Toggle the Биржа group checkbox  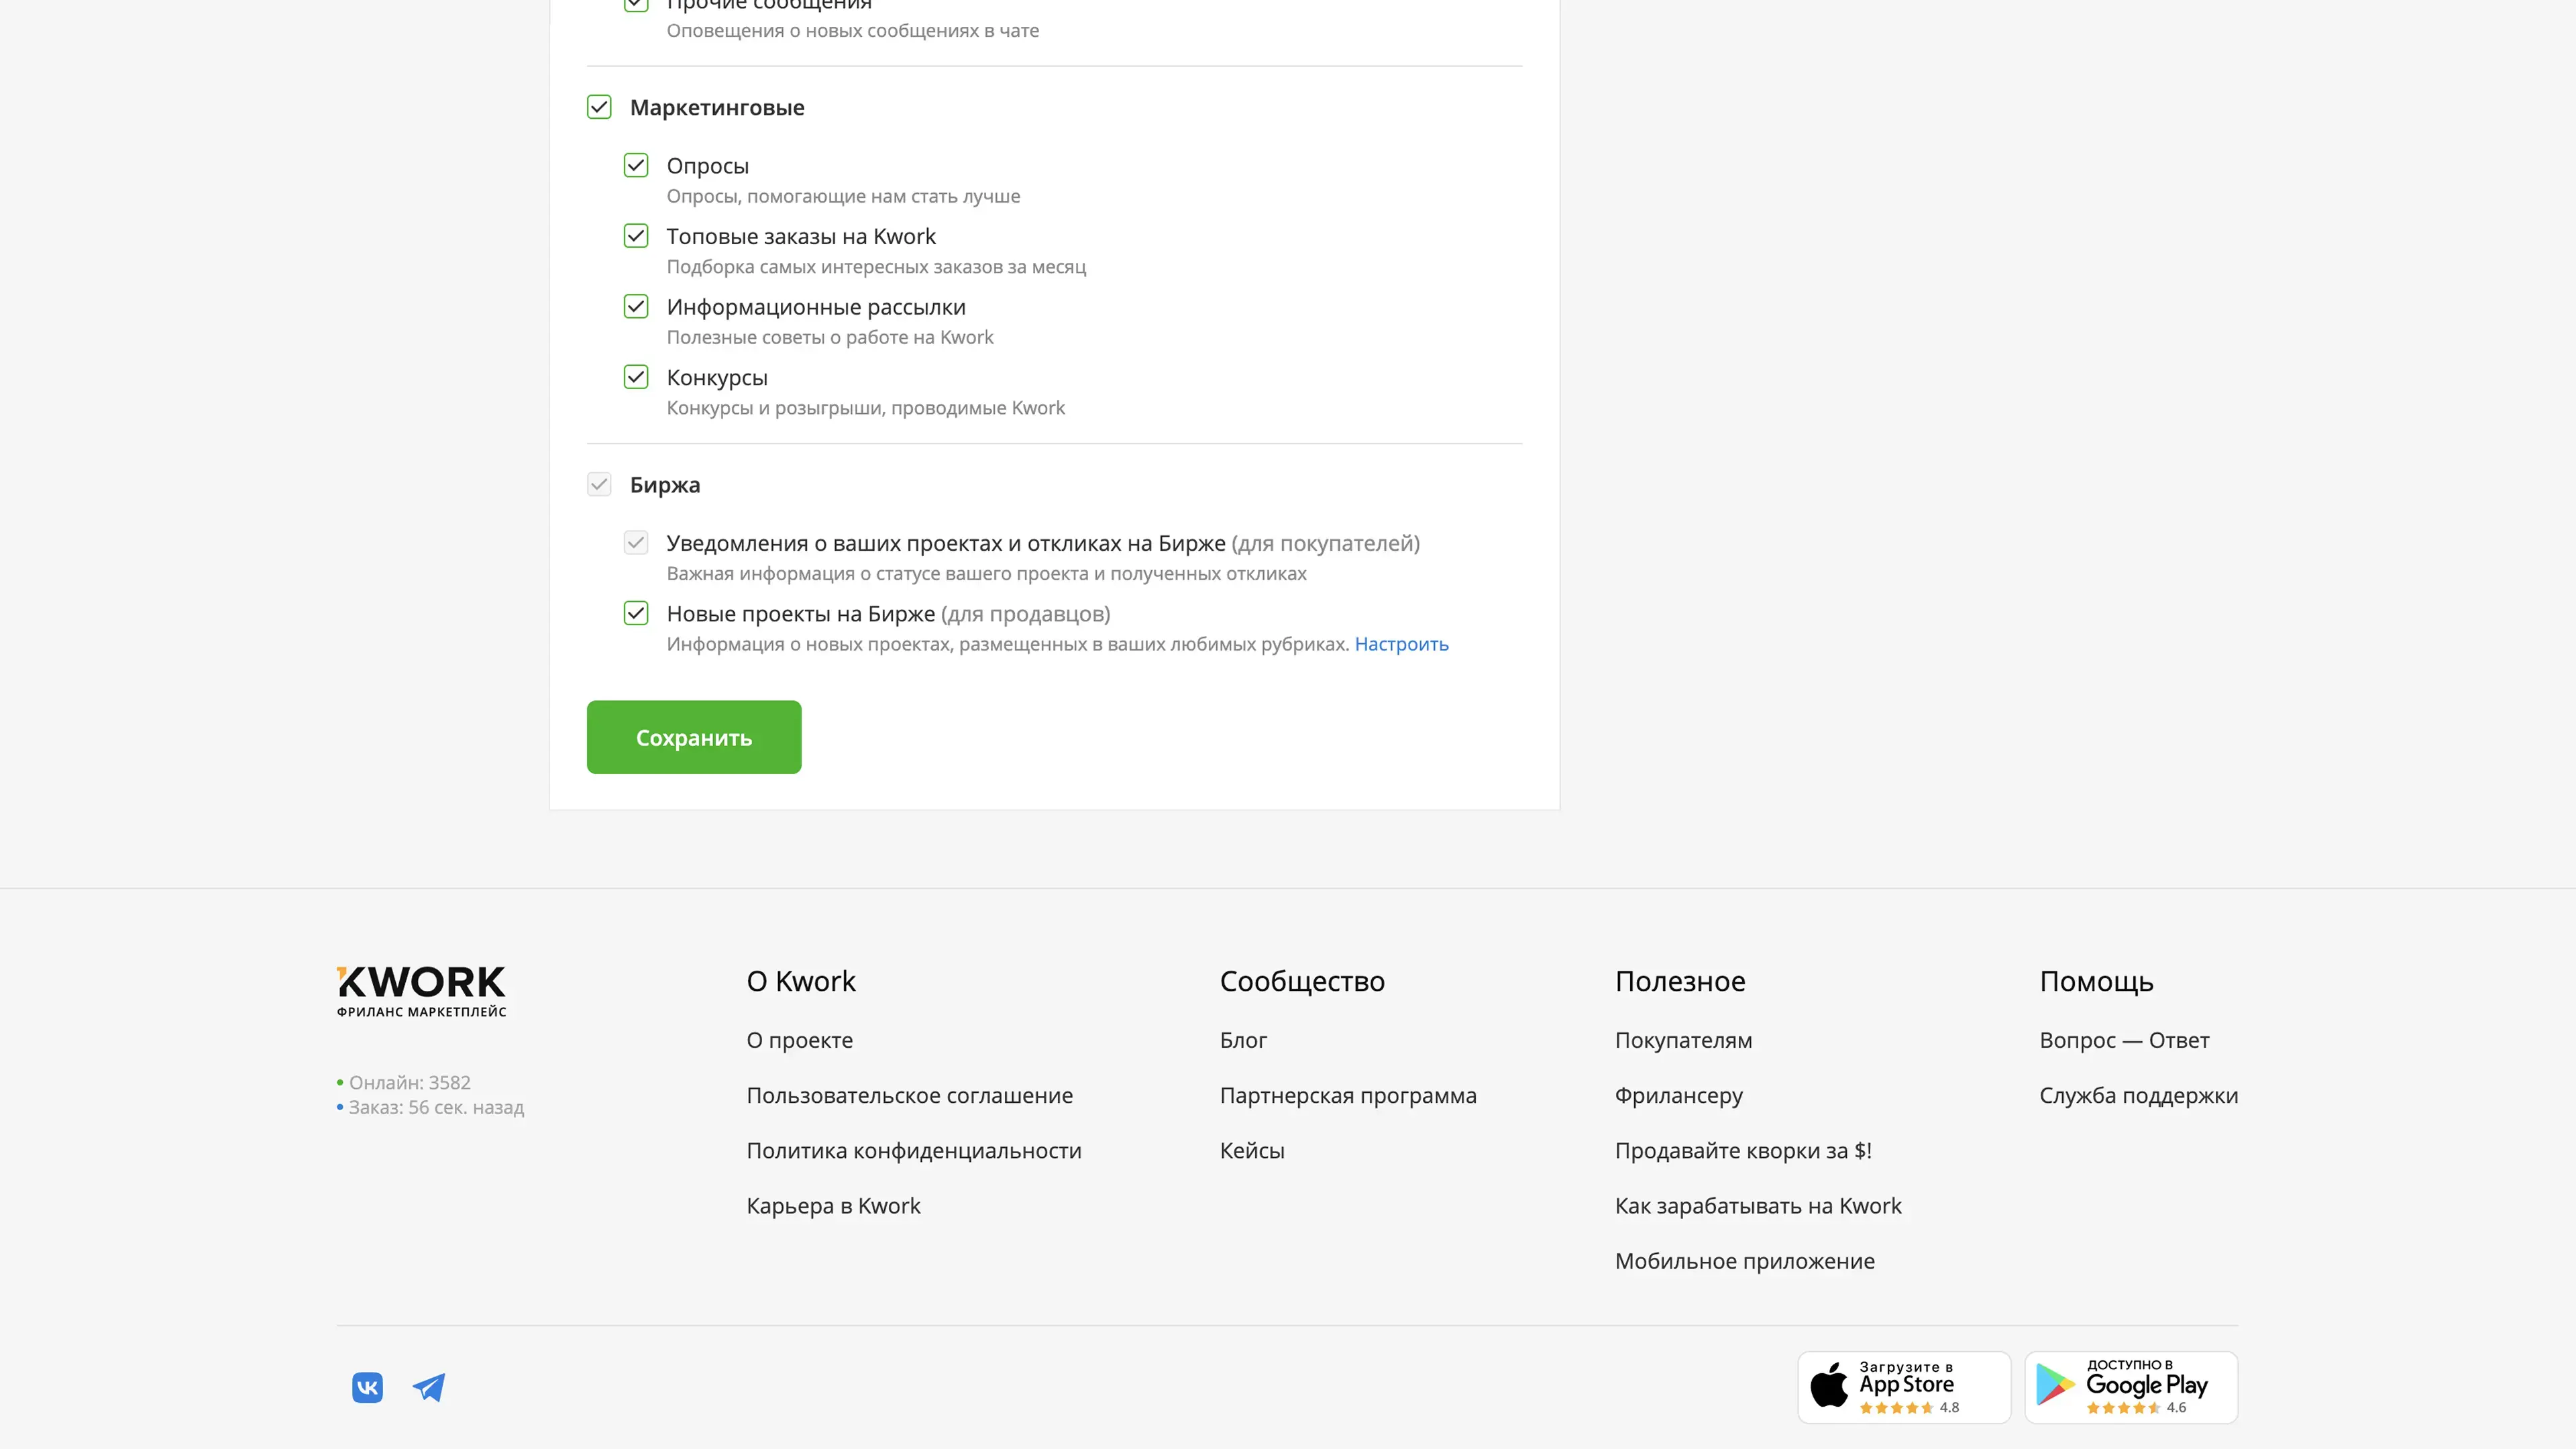tap(599, 485)
